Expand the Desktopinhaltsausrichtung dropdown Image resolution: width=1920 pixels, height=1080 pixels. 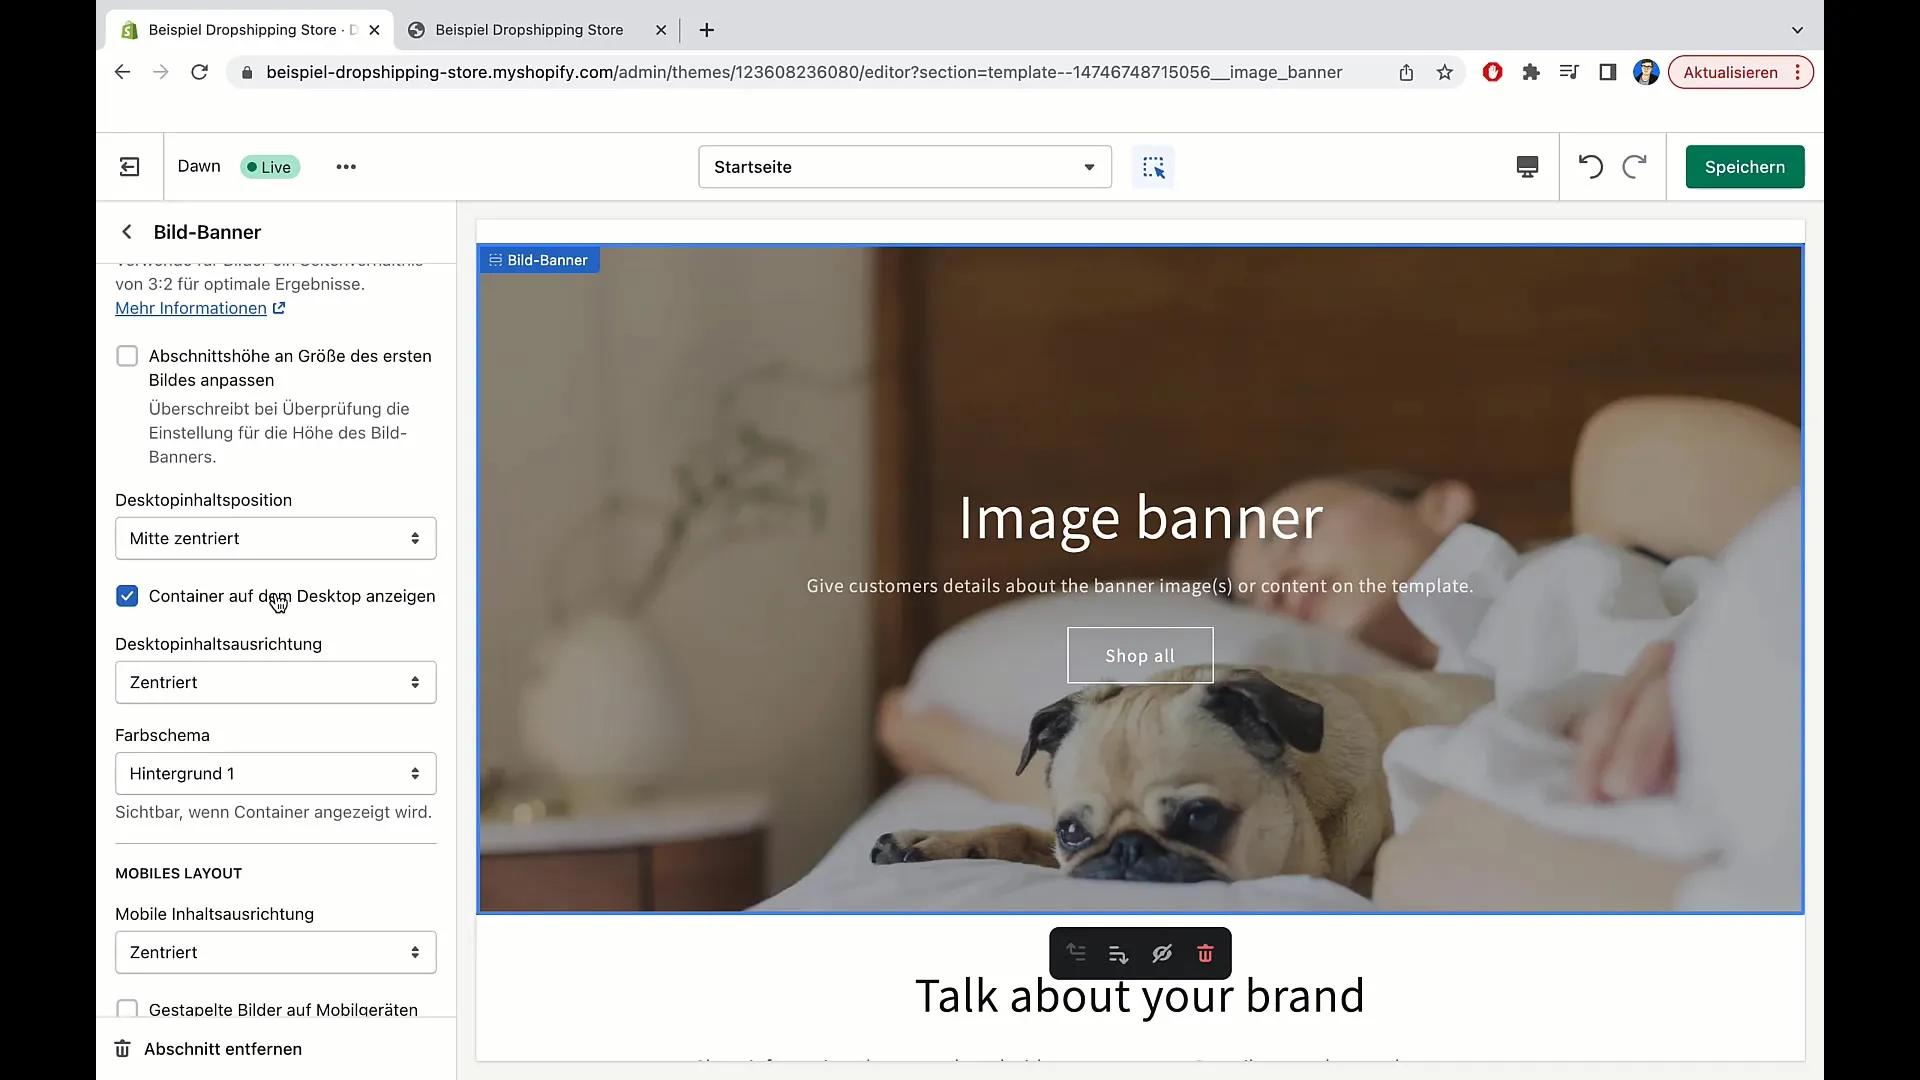coord(273,682)
